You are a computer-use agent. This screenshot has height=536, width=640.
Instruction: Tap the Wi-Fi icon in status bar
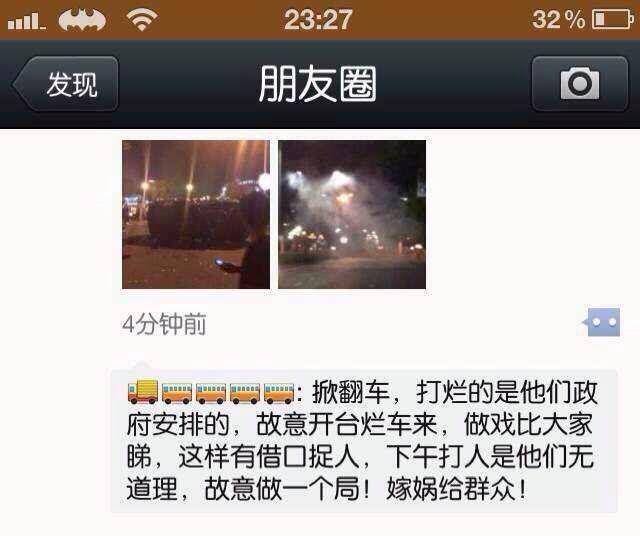(142, 20)
